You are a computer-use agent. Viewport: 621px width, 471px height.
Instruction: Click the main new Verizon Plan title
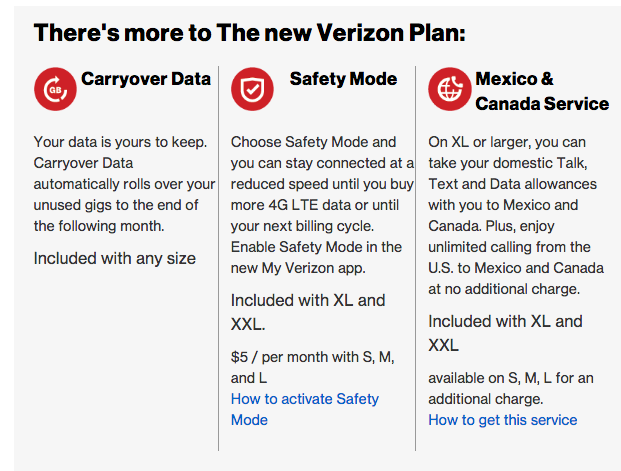coord(250,33)
